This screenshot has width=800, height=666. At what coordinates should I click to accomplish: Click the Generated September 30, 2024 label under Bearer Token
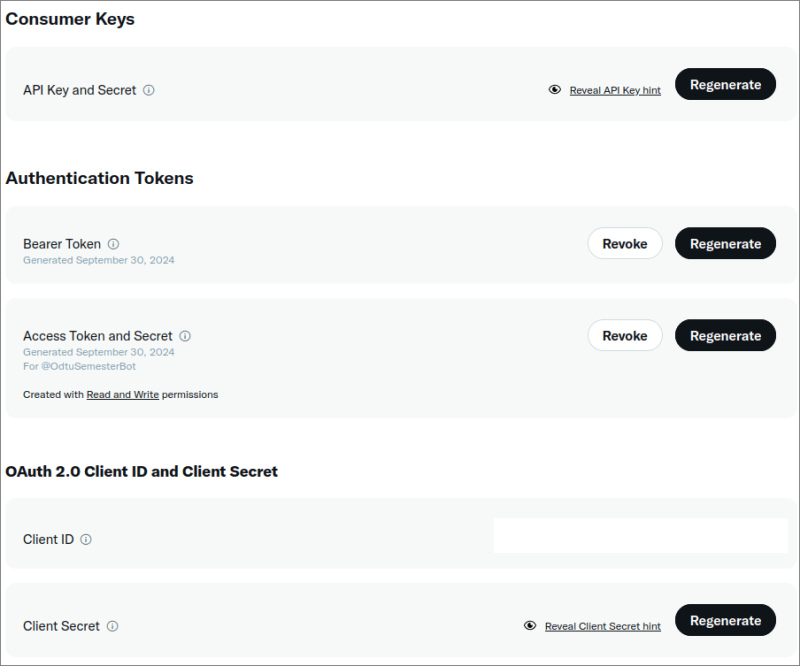pos(98,259)
